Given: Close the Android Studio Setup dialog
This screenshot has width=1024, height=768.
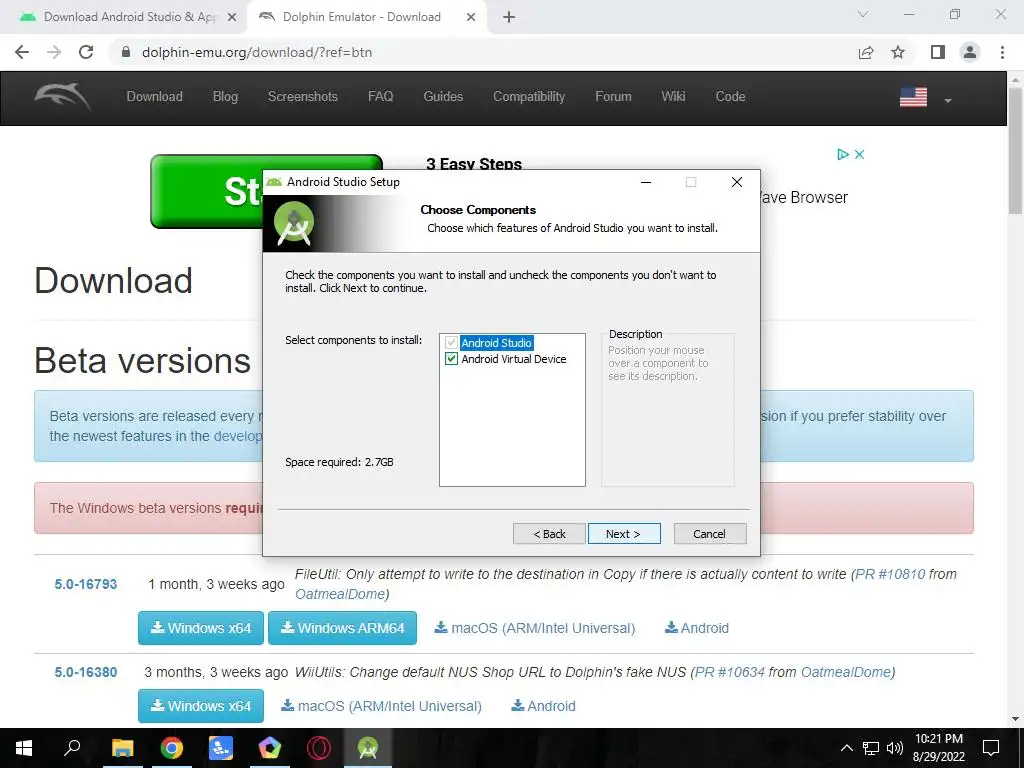Looking at the screenshot, I should click(737, 182).
